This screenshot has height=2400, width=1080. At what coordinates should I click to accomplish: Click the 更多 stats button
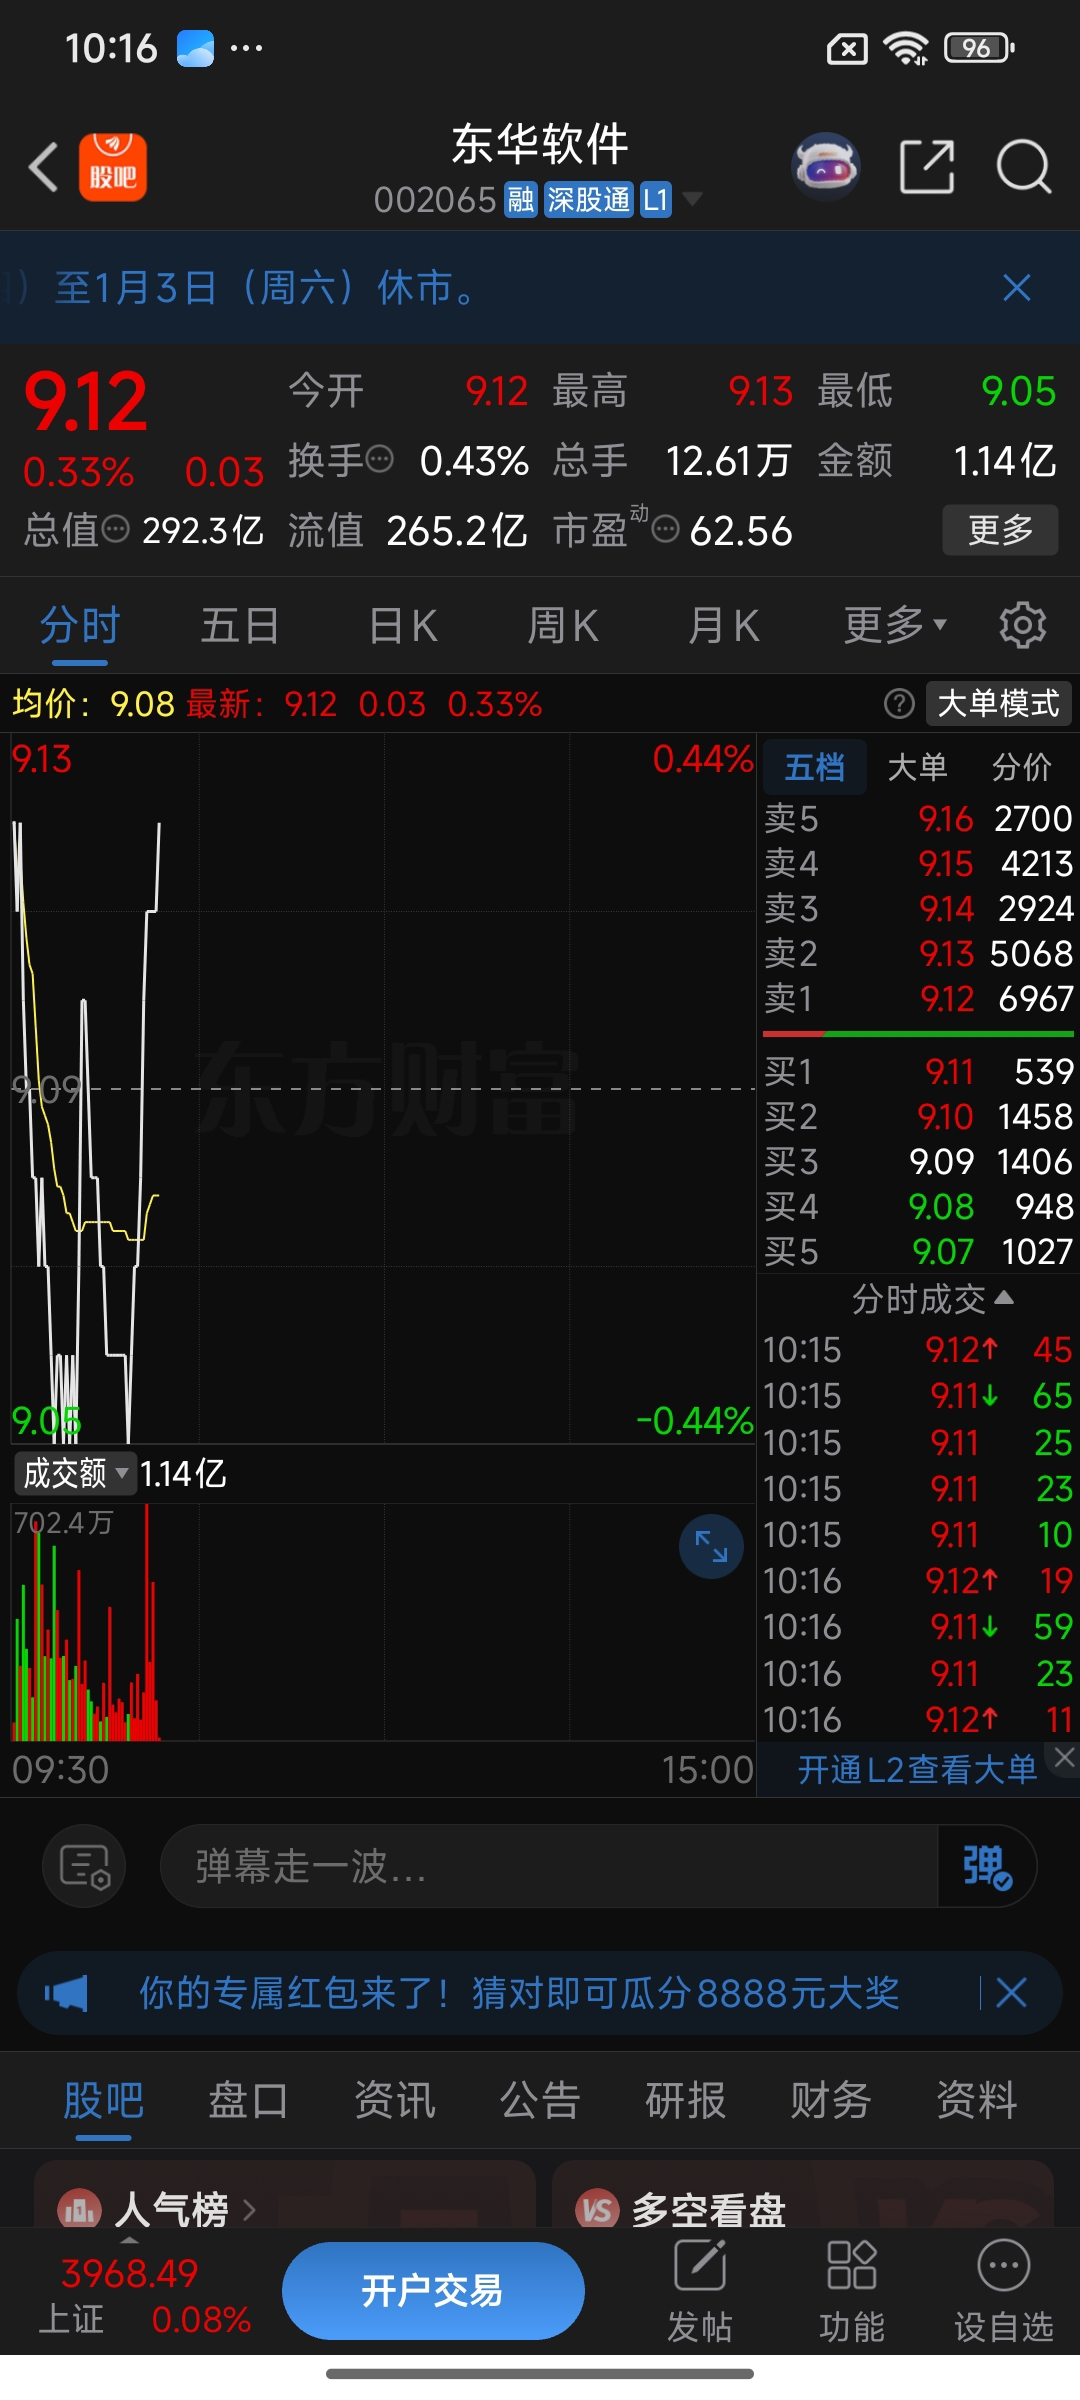[1000, 529]
